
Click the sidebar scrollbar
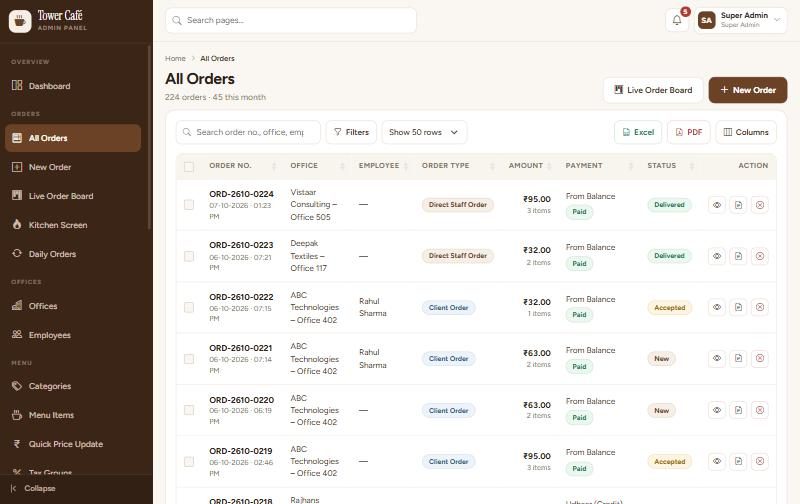coord(149,138)
